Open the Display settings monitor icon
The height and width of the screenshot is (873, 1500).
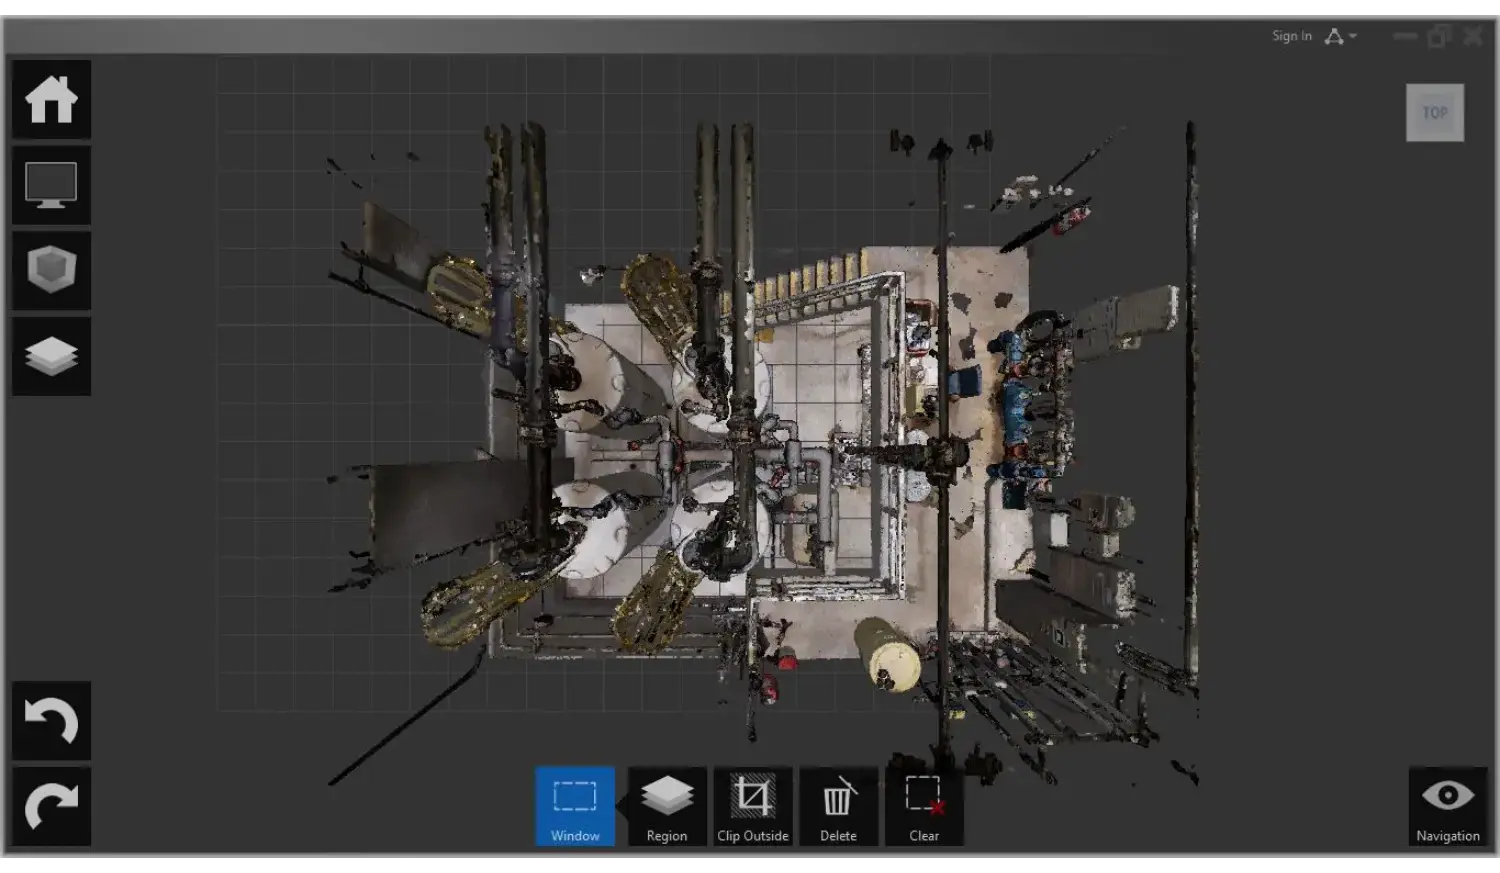[51, 186]
